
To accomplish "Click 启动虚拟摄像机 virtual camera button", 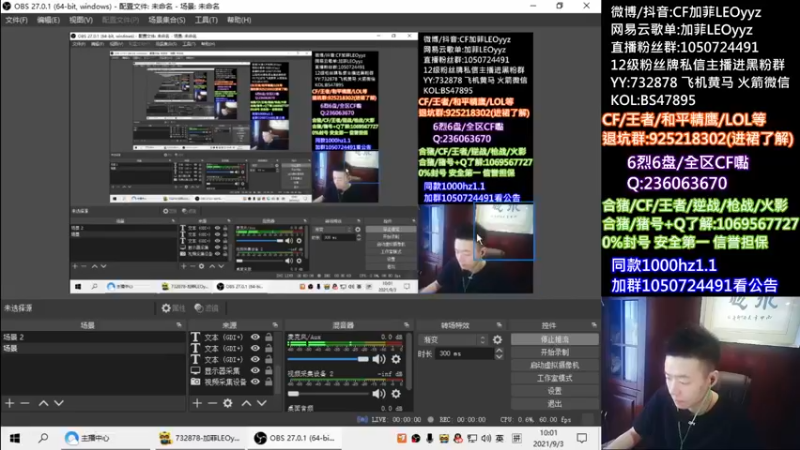I will click(x=555, y=365).
